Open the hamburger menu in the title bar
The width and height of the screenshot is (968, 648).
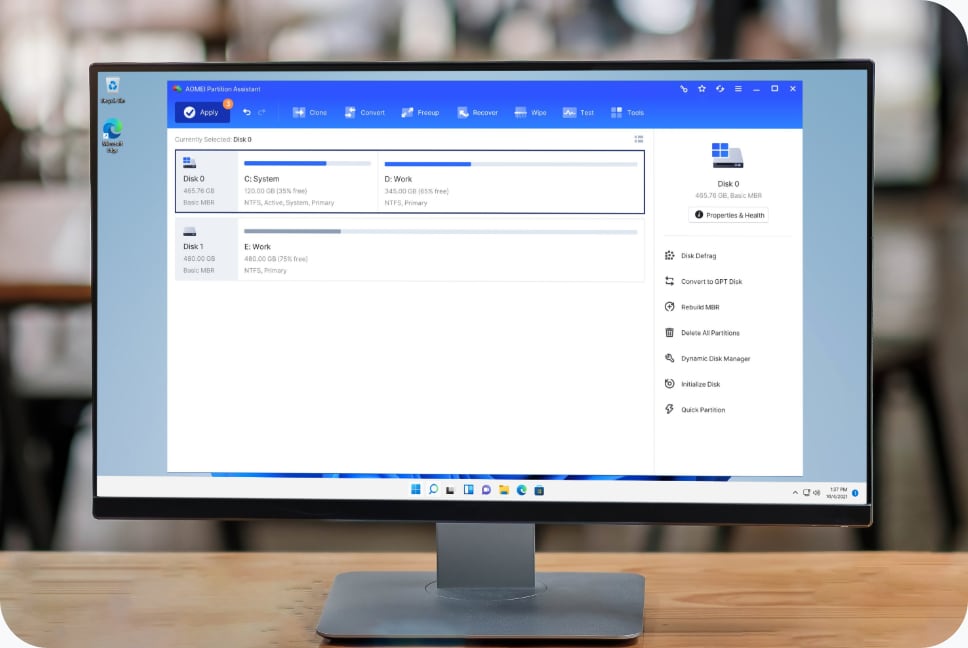(738, 89)
